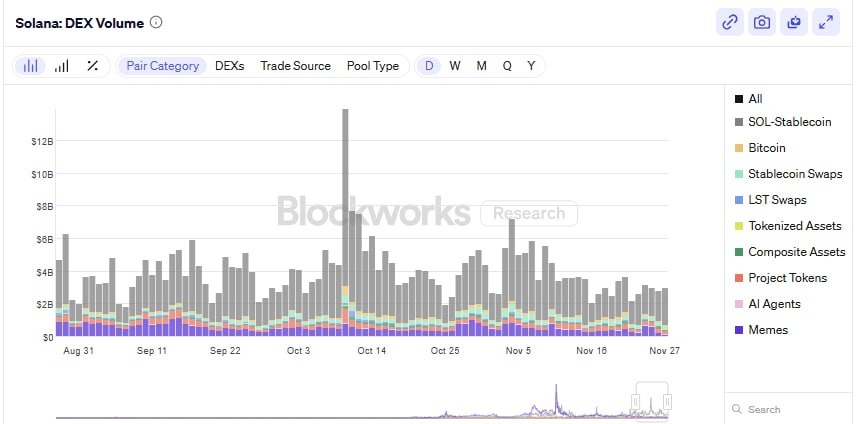Image resolution: width=857 pixels, height=424 pixels.
Task: Open the DEX Volume info tooltip
Action: click(x=156, y=22)
